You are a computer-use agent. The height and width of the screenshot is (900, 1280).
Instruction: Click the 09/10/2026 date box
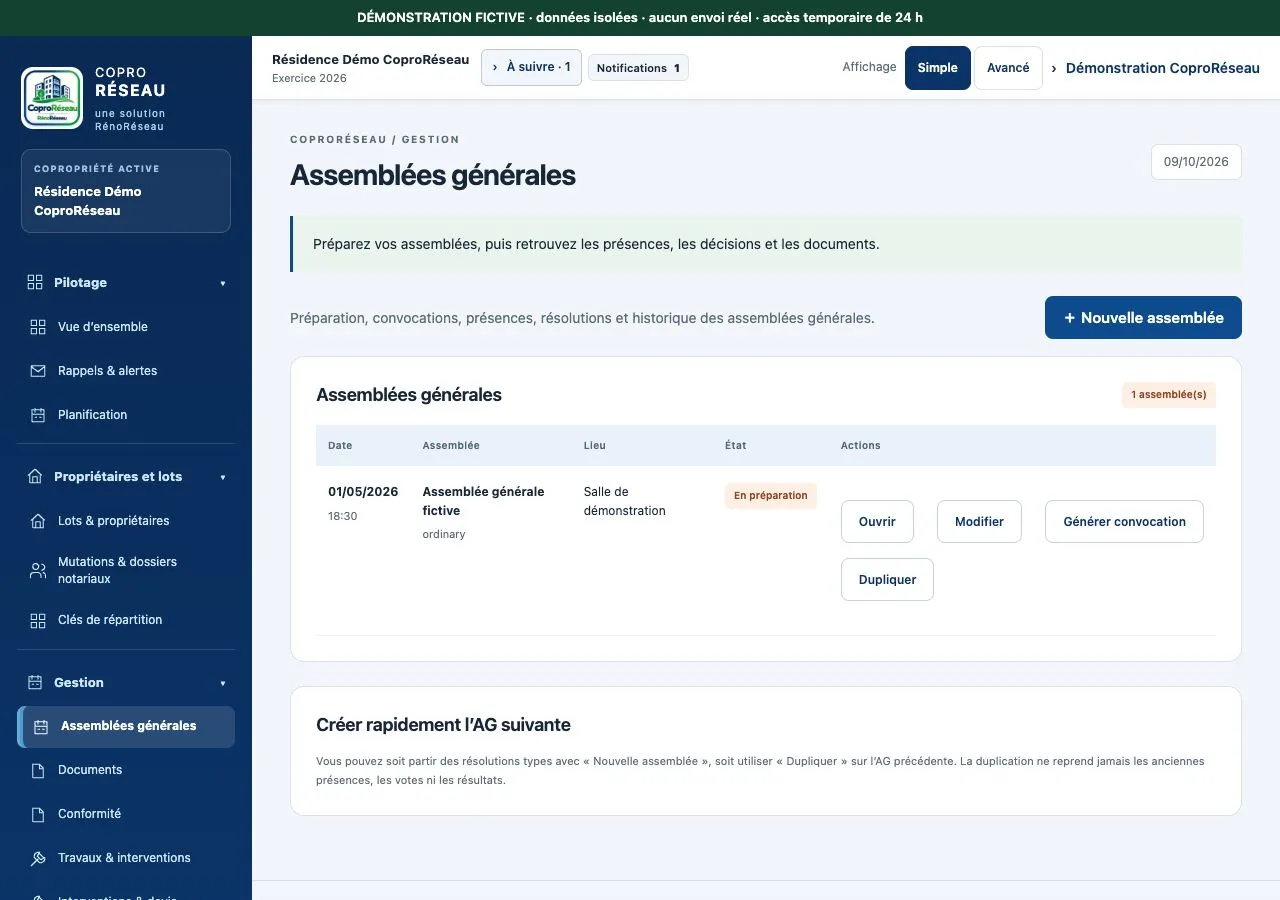pyautogui.click(x=1196, y=162)
